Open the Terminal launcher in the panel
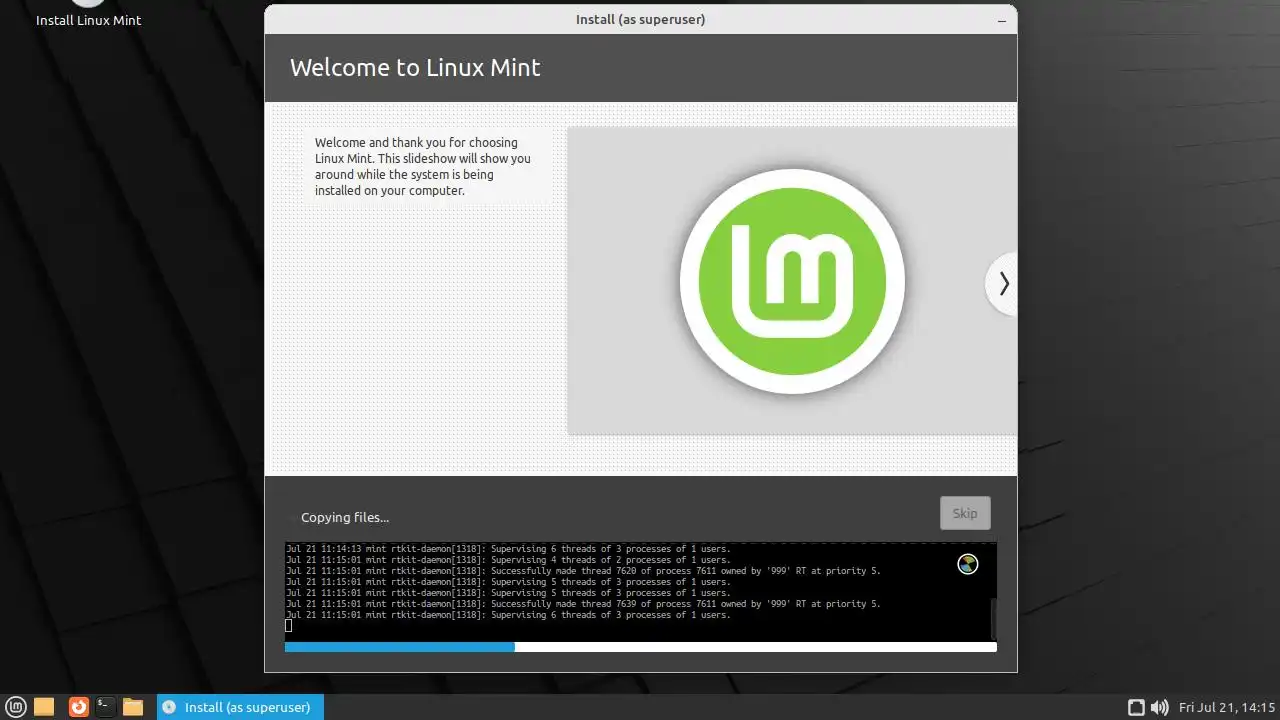The width and height of the screenshot is (1280, 720). tap(106, 707)
